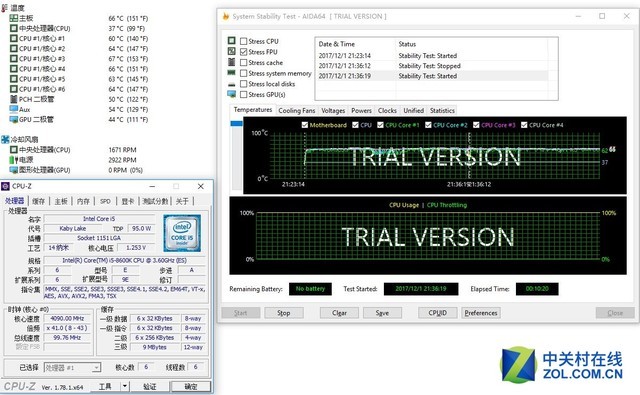The image size is (640, 395).
Task: Click the temperature section thermometer icon
Action: click(4, 8)
